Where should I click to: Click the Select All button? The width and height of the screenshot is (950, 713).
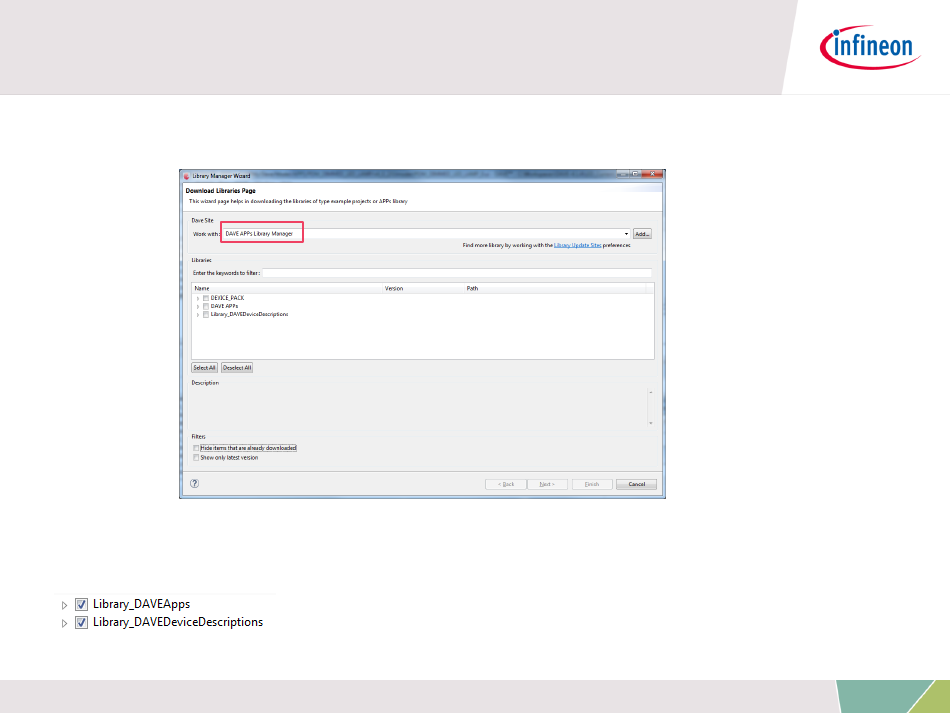point(204,368)
